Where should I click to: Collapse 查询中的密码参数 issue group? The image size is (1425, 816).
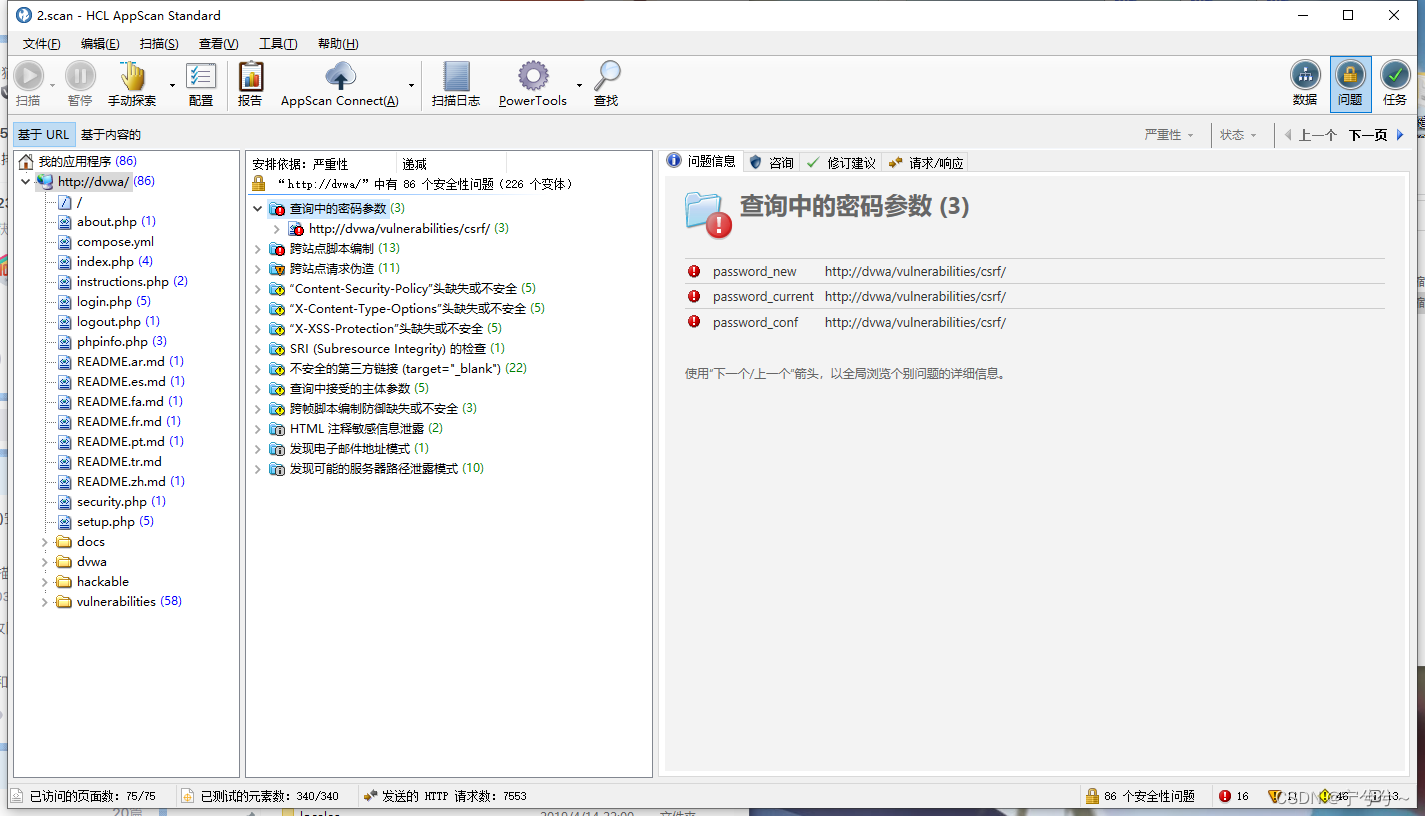[258, 208]
